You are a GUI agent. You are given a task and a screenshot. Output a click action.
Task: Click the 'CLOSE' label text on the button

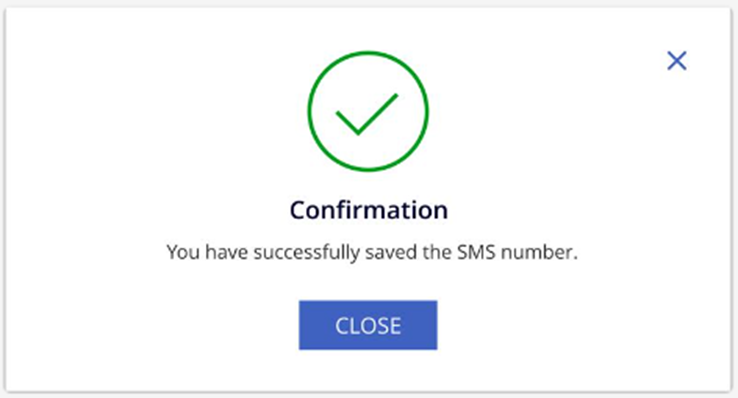click(368, 326)
